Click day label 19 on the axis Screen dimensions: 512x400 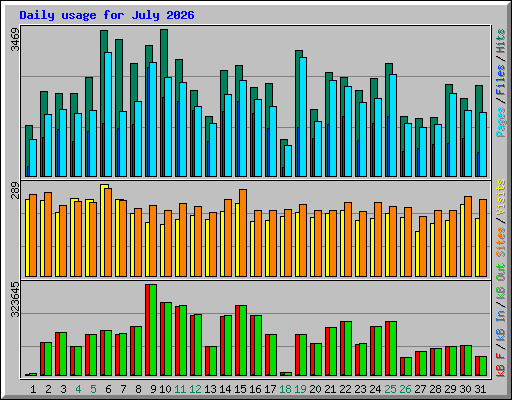coord(300,389)
